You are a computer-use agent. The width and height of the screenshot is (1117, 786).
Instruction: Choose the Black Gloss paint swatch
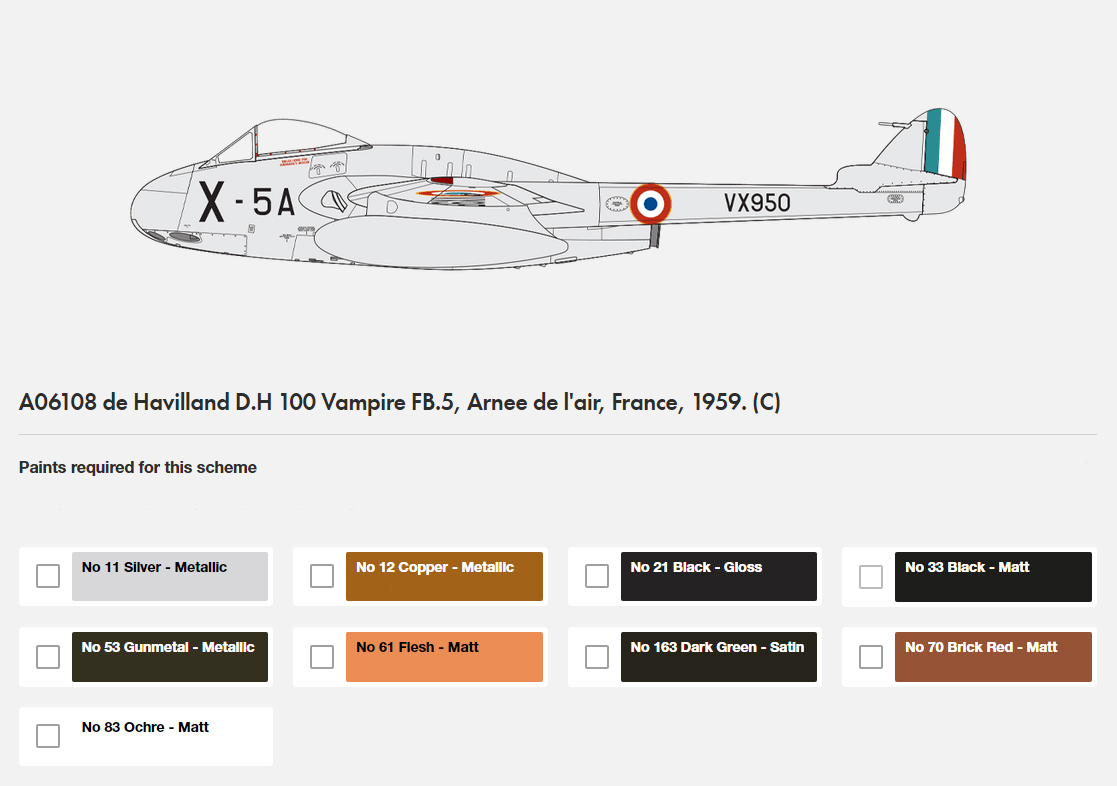coord(719,576)
